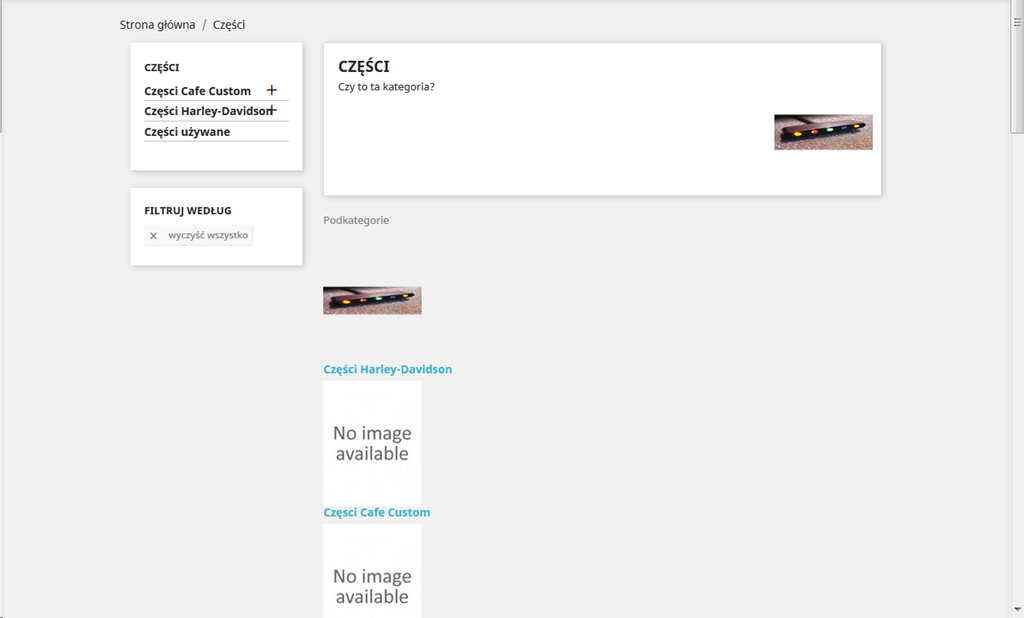Click the scrollbar down arrow

[1017, 610]
